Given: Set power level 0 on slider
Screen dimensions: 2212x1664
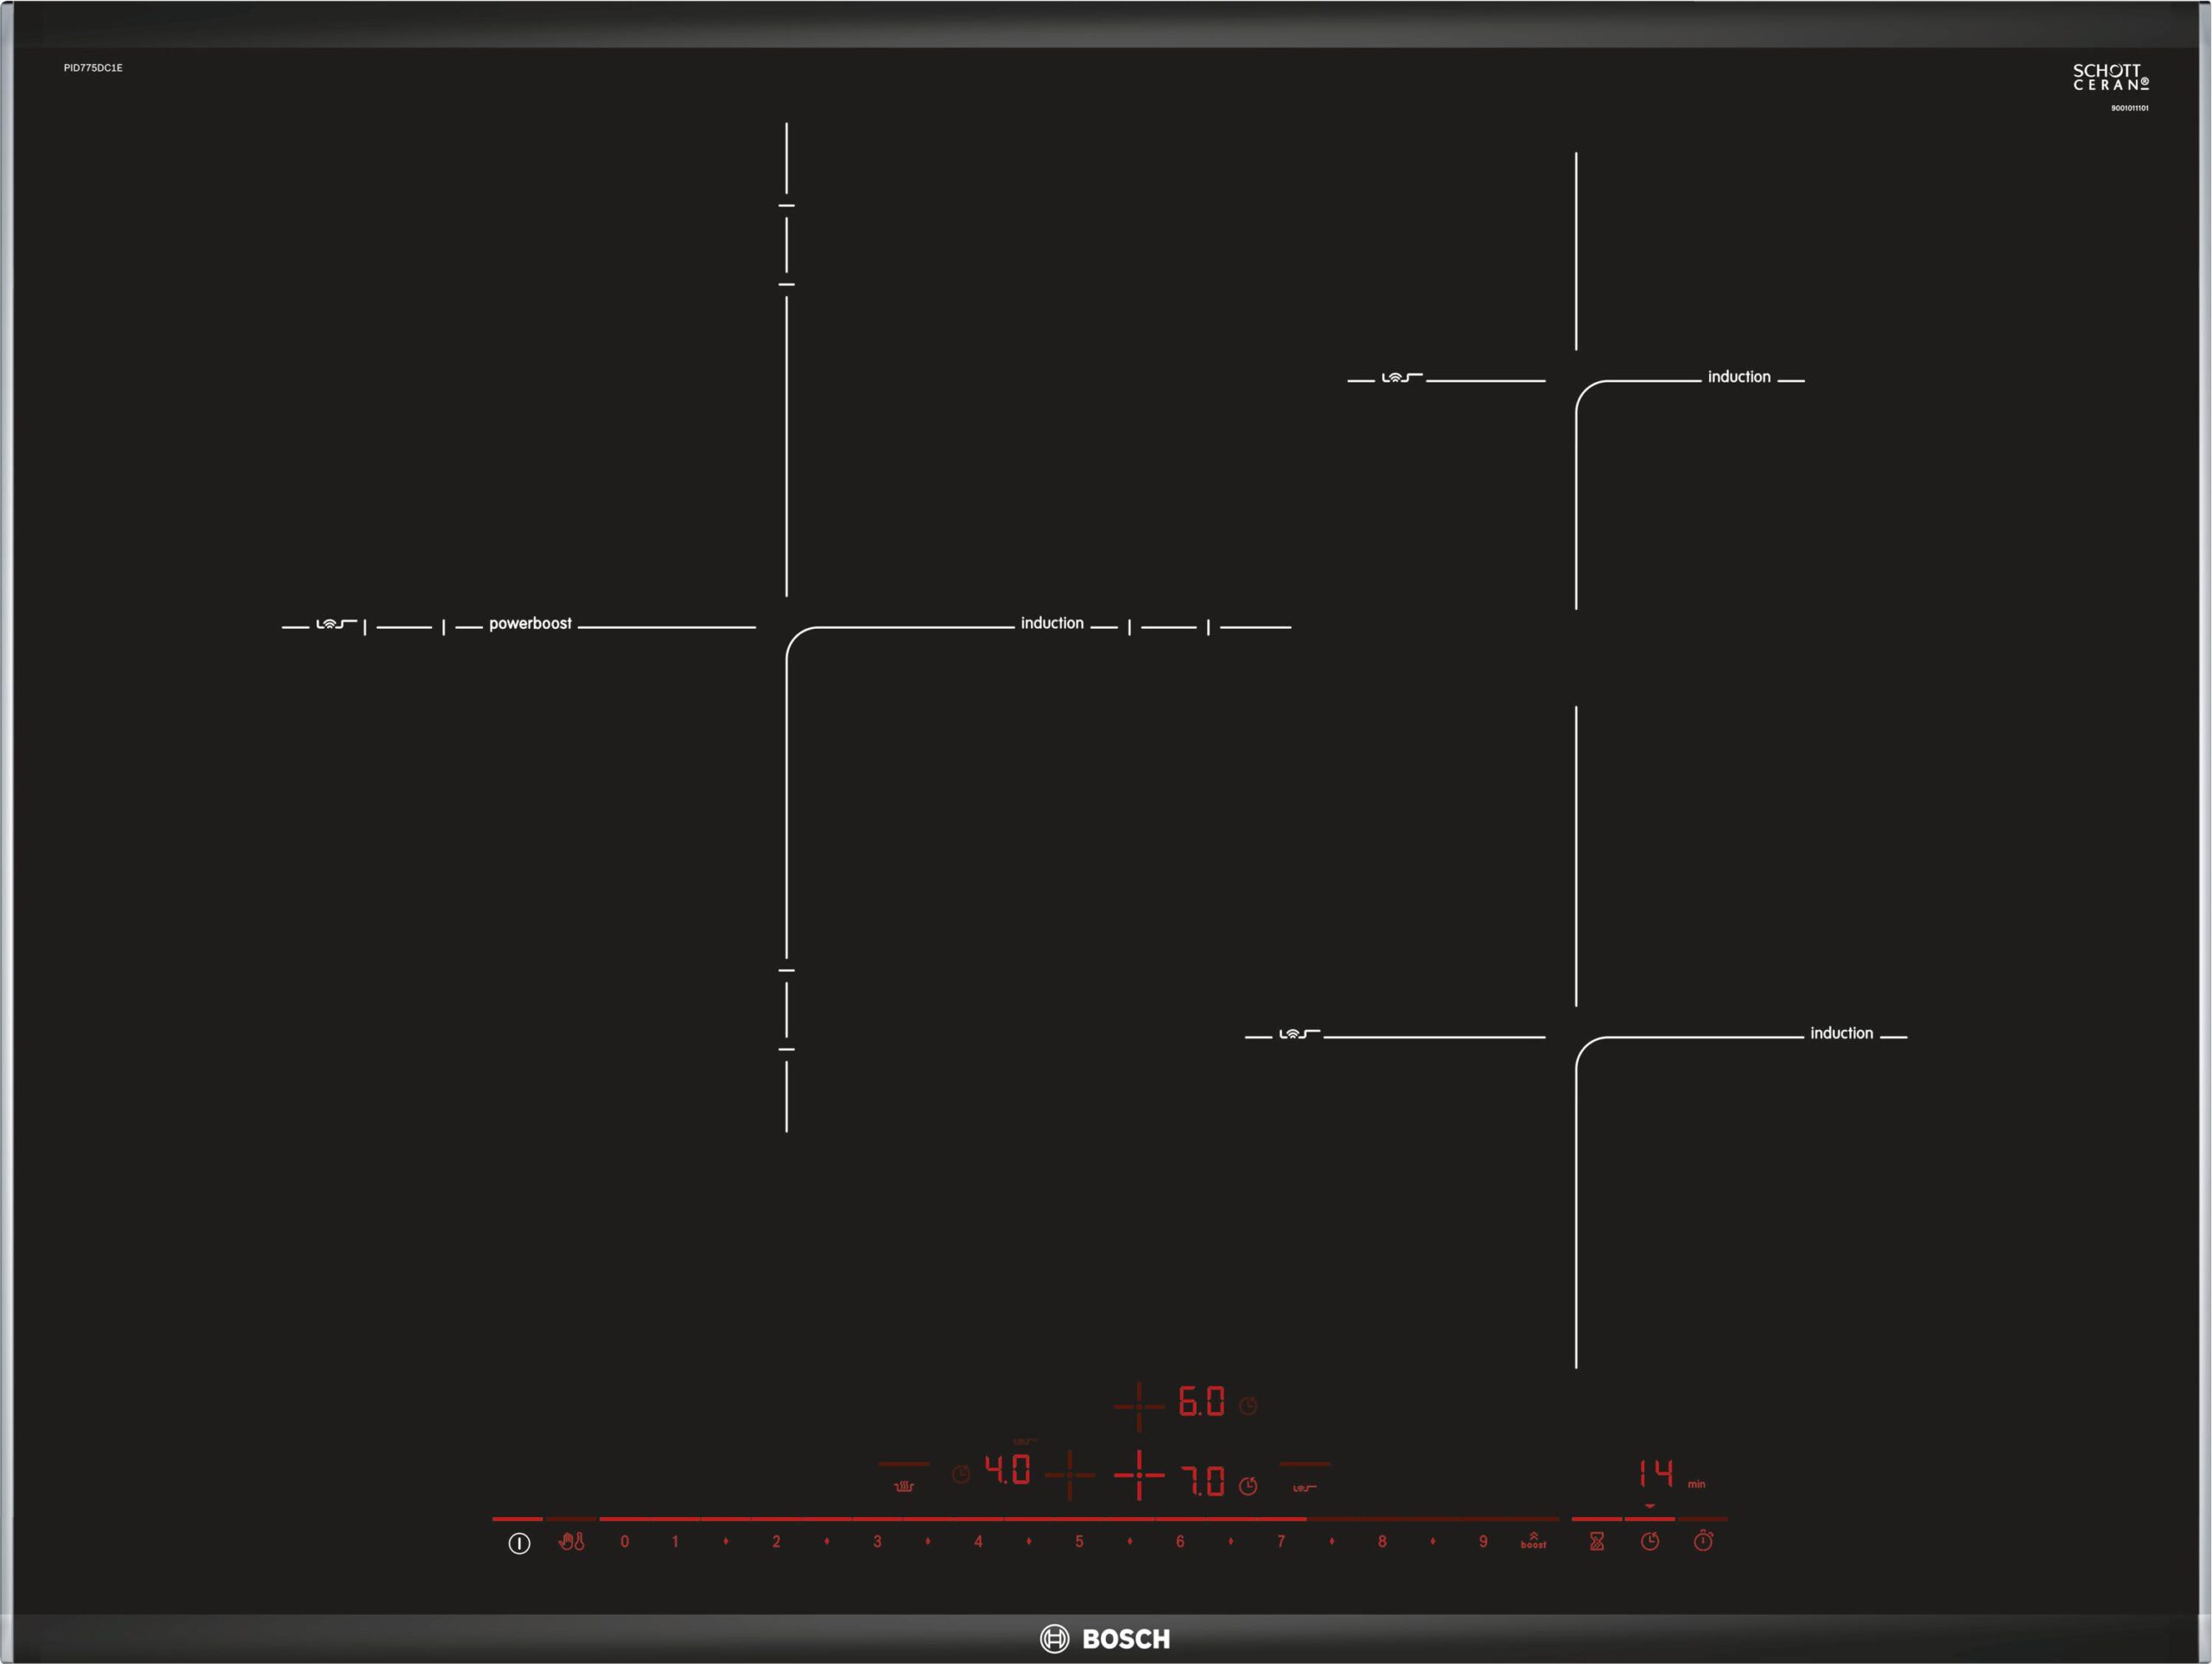Looking at the screenshot, I should [625, 1542].
